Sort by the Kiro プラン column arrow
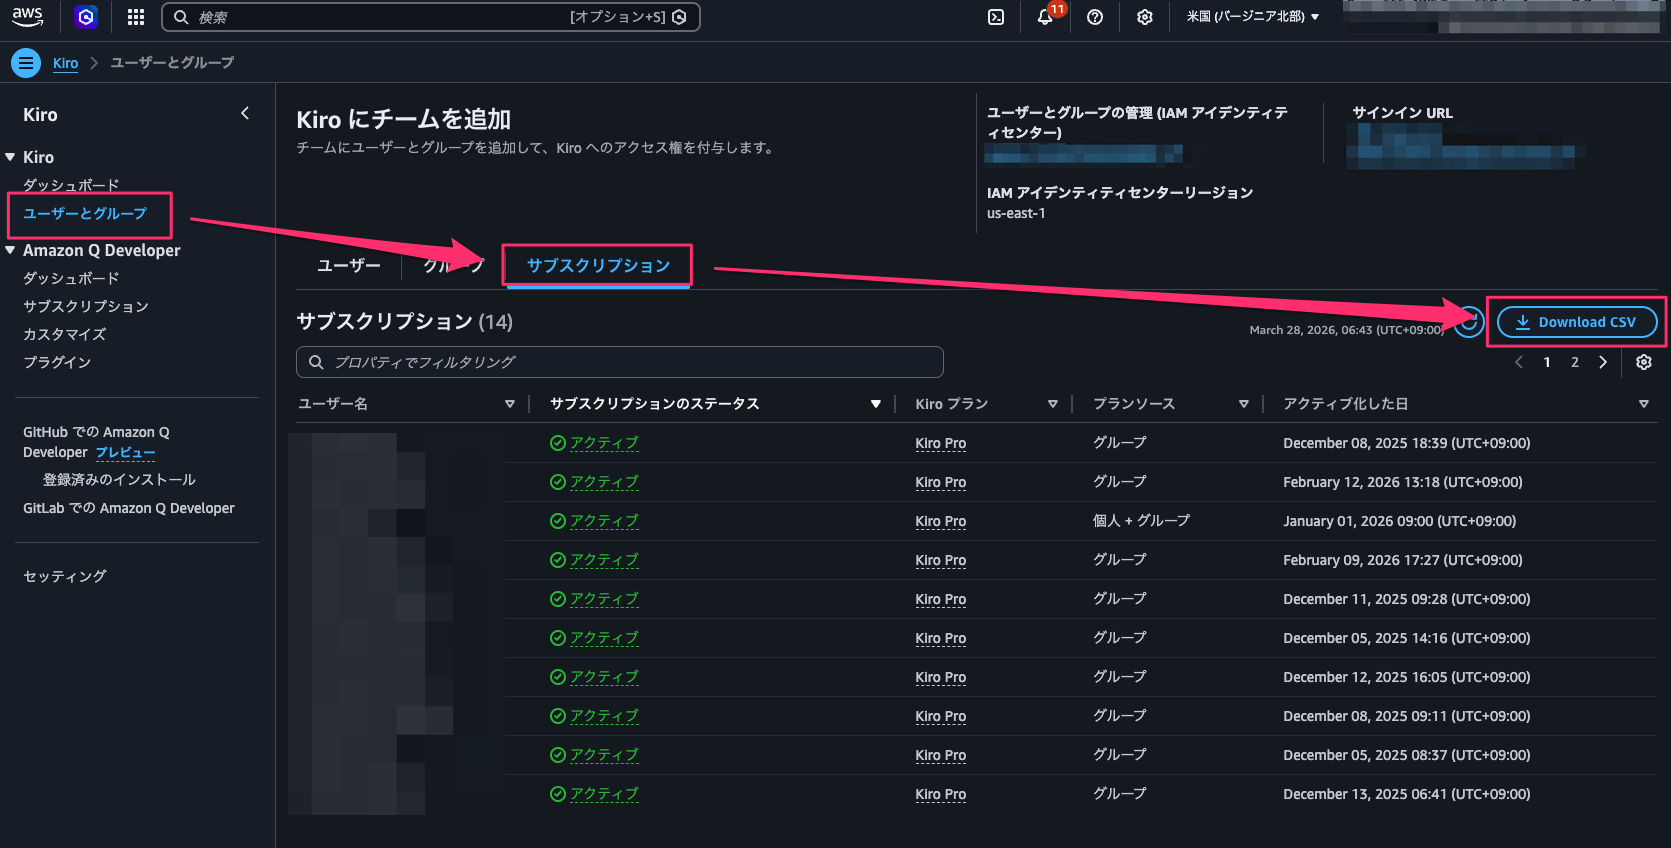This screenshot has height=848, width=1671. (1053, 404)
